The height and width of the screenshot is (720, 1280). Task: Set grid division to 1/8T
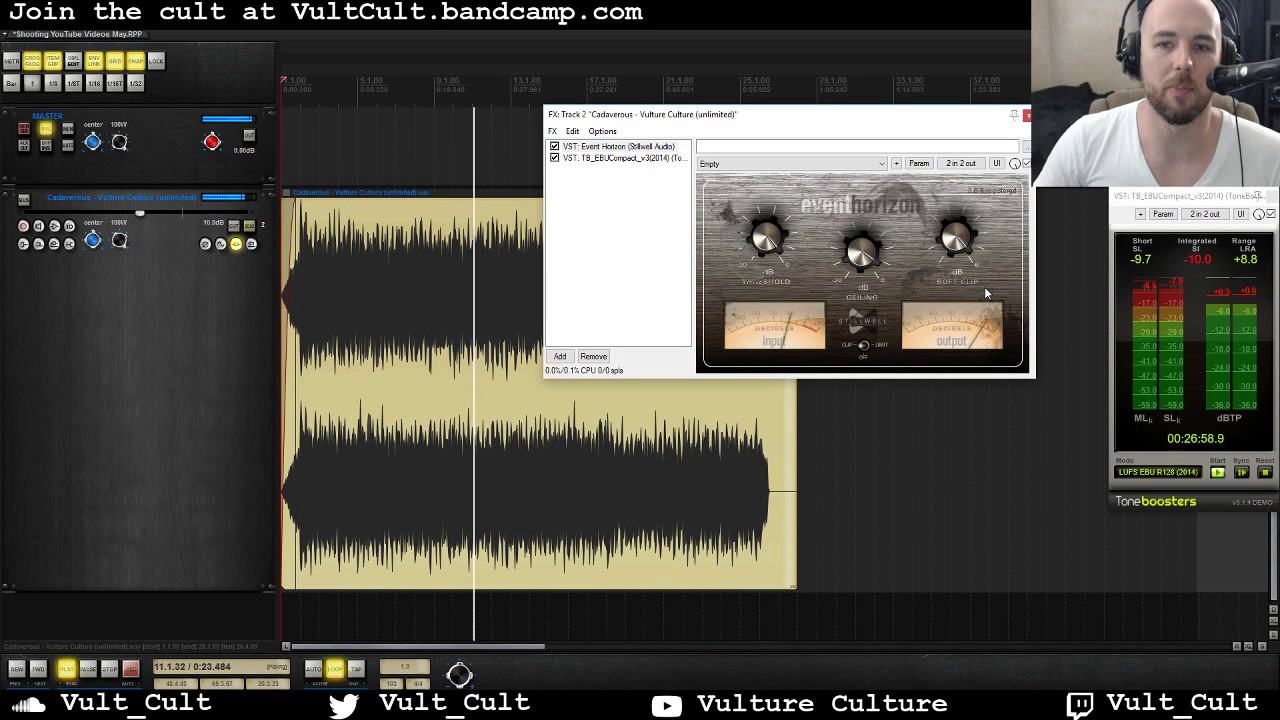[73, 84]
